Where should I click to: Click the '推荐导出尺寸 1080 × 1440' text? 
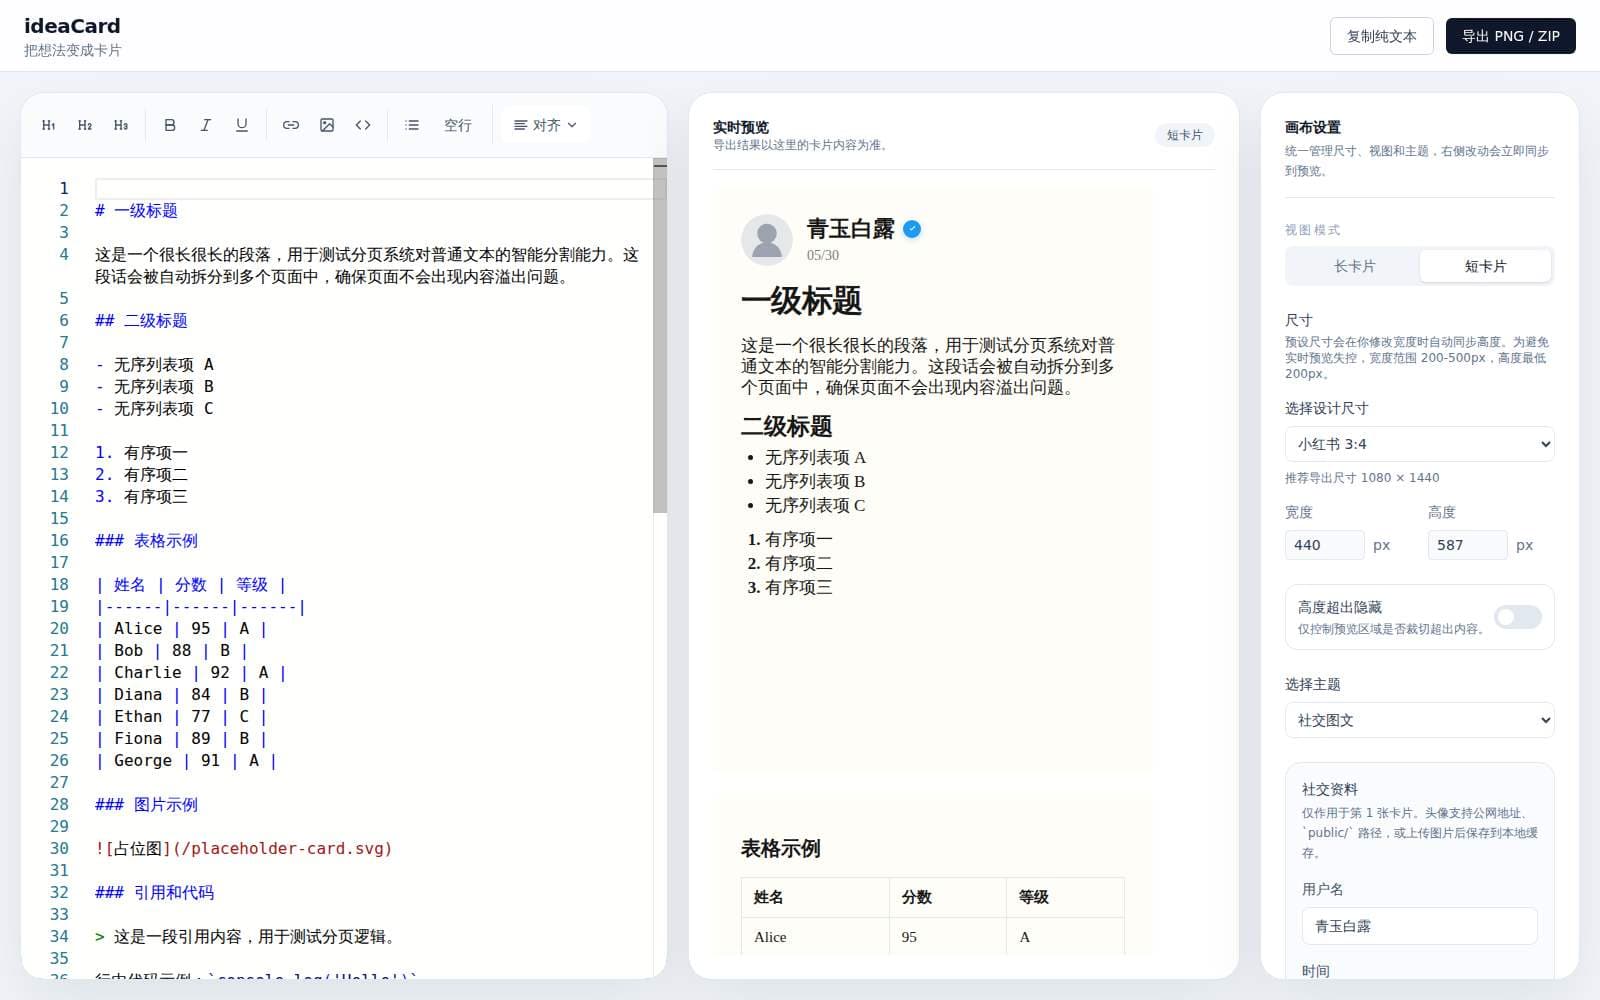[1362, 477]
